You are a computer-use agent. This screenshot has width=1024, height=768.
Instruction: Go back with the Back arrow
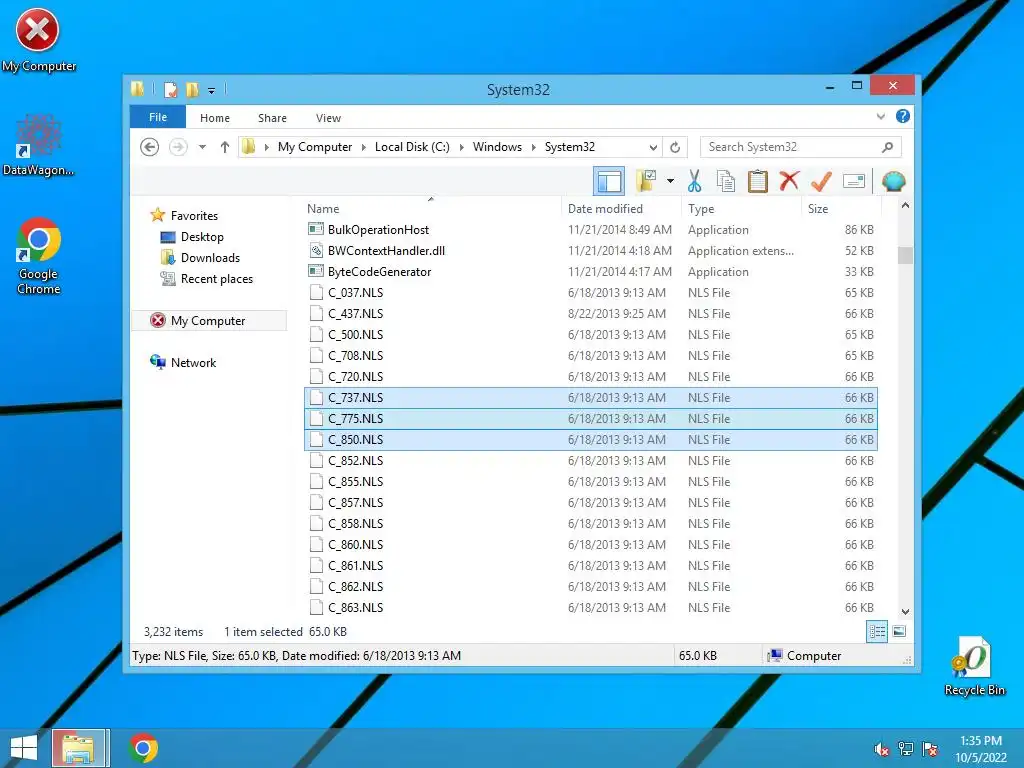point(150,147)
